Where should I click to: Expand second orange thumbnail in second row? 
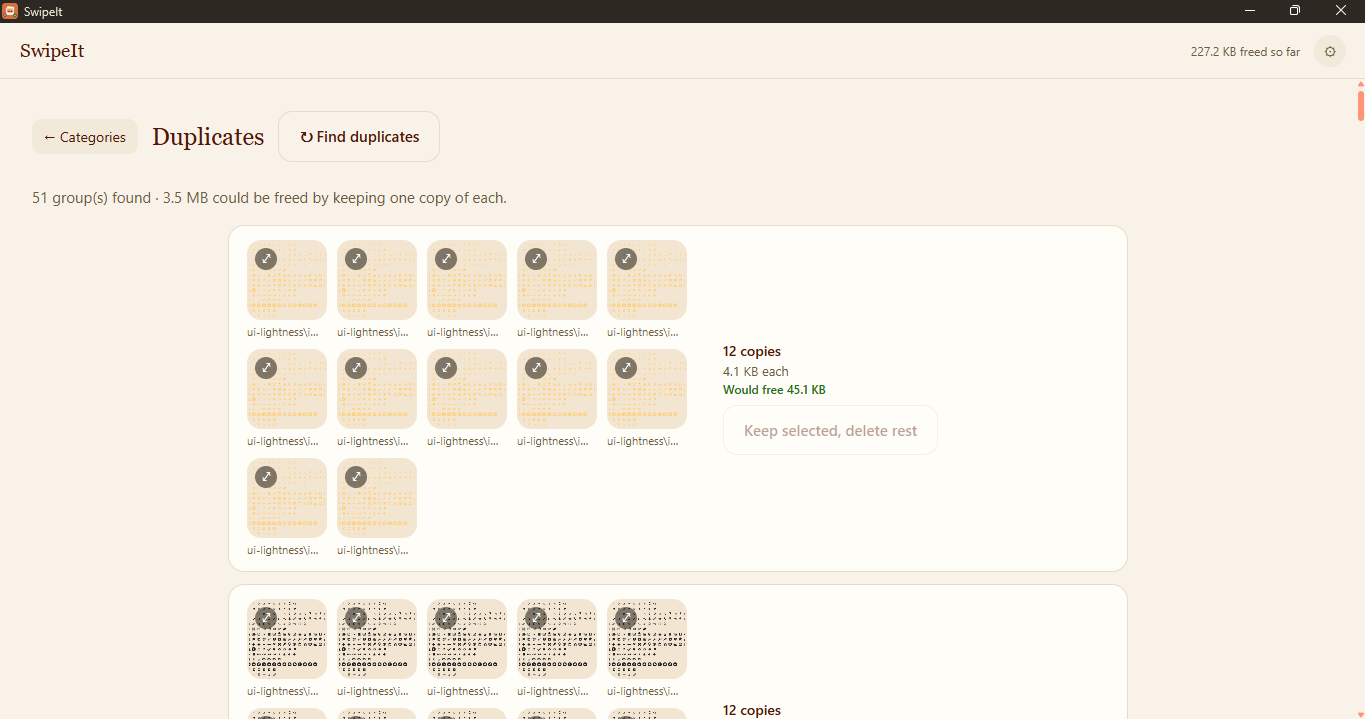click(356, 368)
